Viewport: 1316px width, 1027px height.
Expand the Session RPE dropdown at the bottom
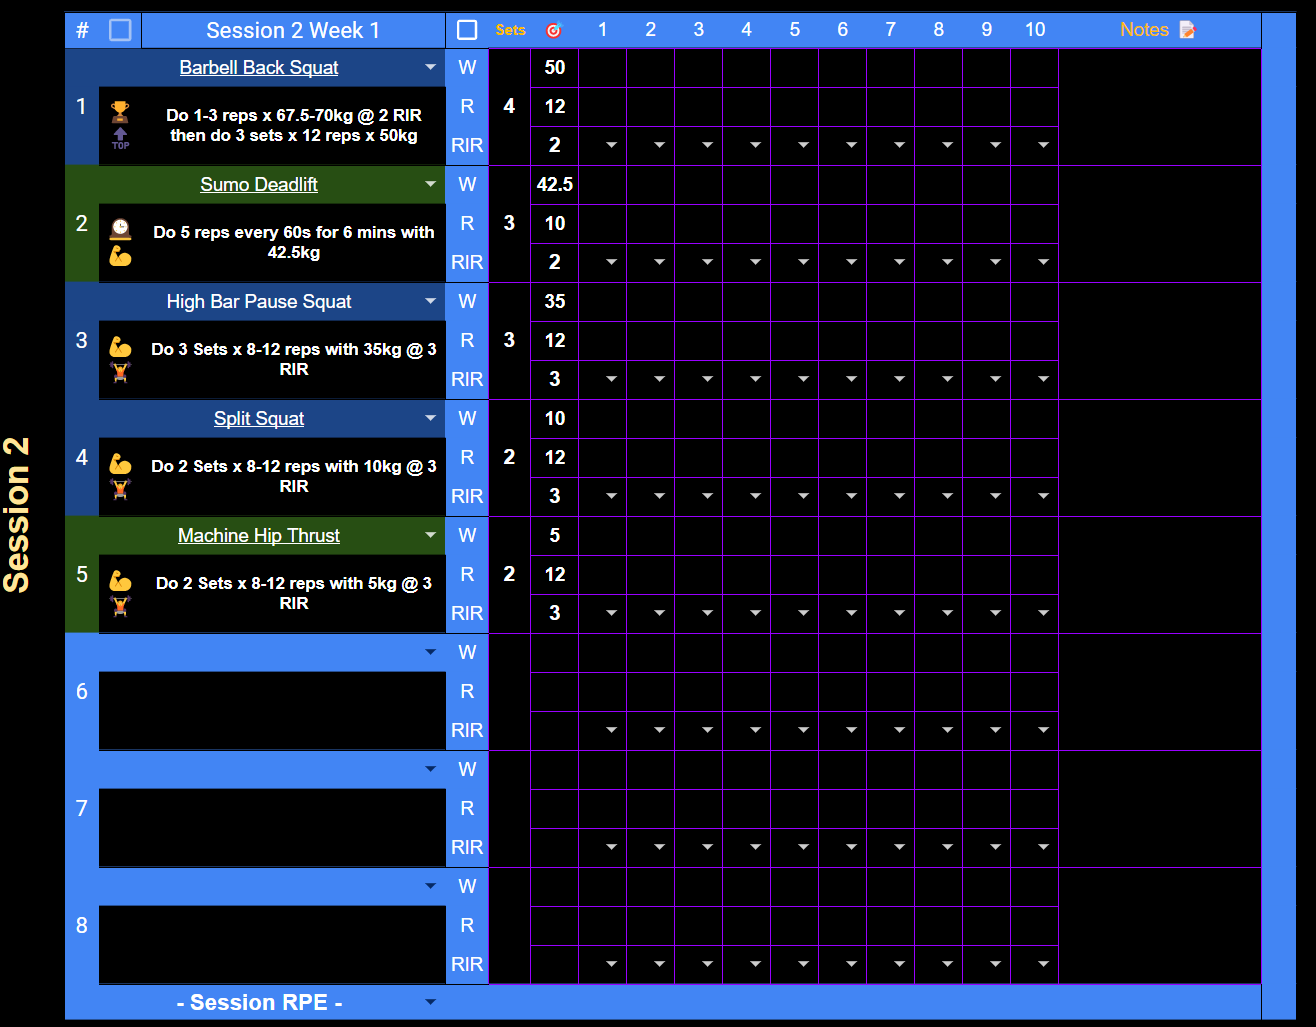pyautogui.click(x=431, y=1001)
